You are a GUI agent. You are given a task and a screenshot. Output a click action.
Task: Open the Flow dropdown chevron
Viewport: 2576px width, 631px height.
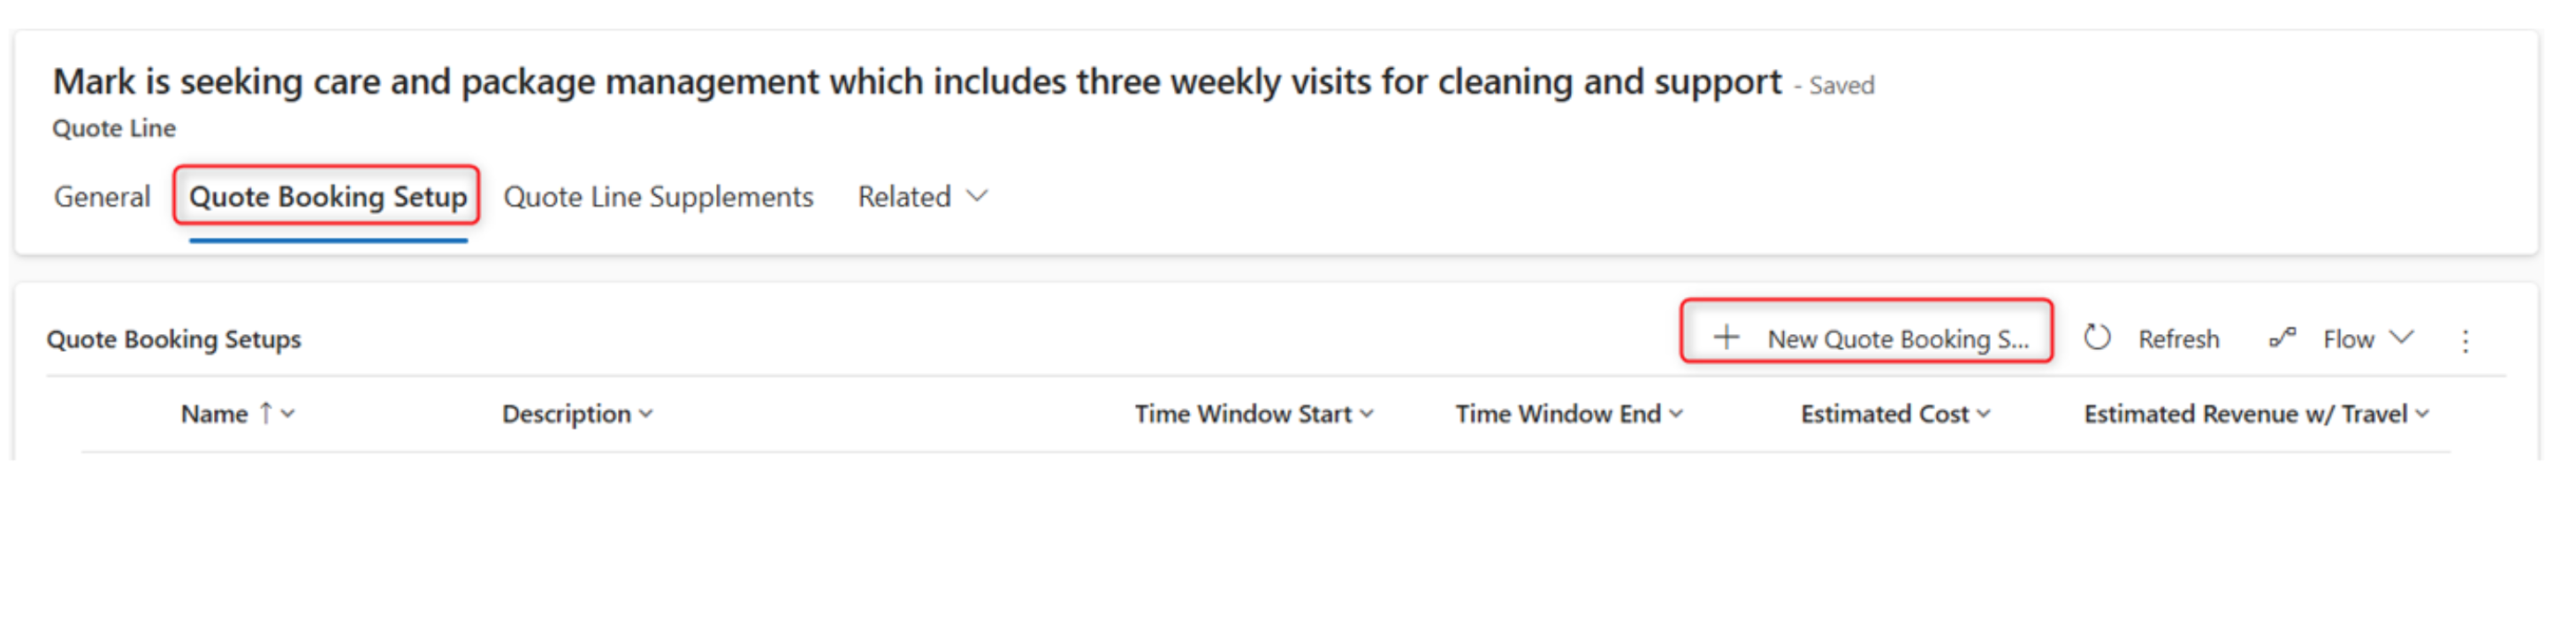2402,338
